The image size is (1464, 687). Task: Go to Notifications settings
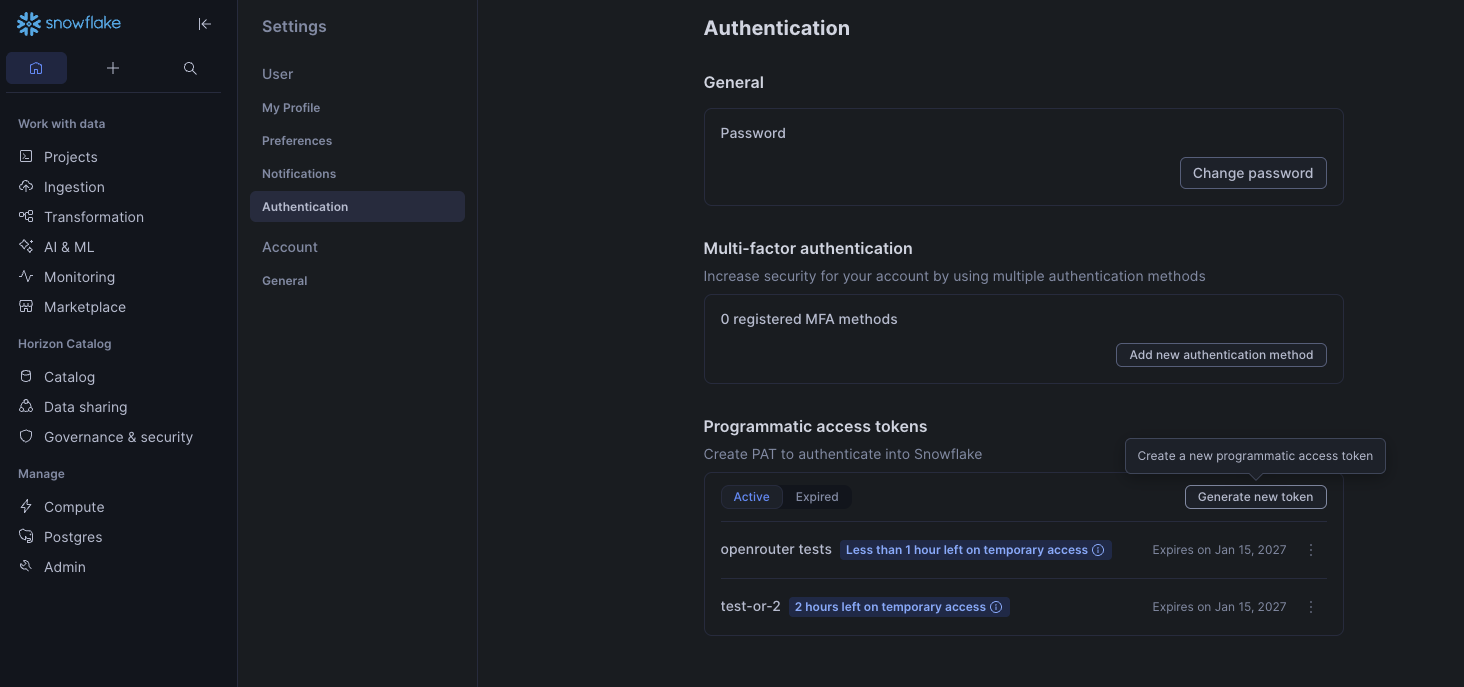tap(299, 174)
